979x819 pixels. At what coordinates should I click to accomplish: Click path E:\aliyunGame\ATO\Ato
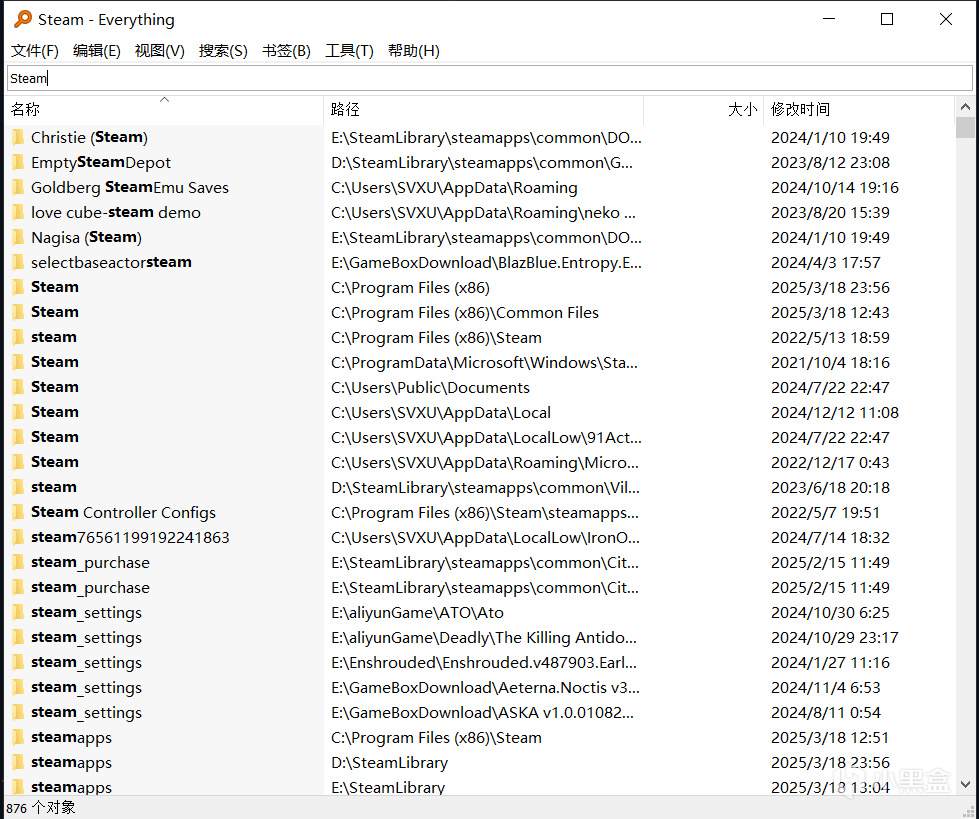coord(417,612)
